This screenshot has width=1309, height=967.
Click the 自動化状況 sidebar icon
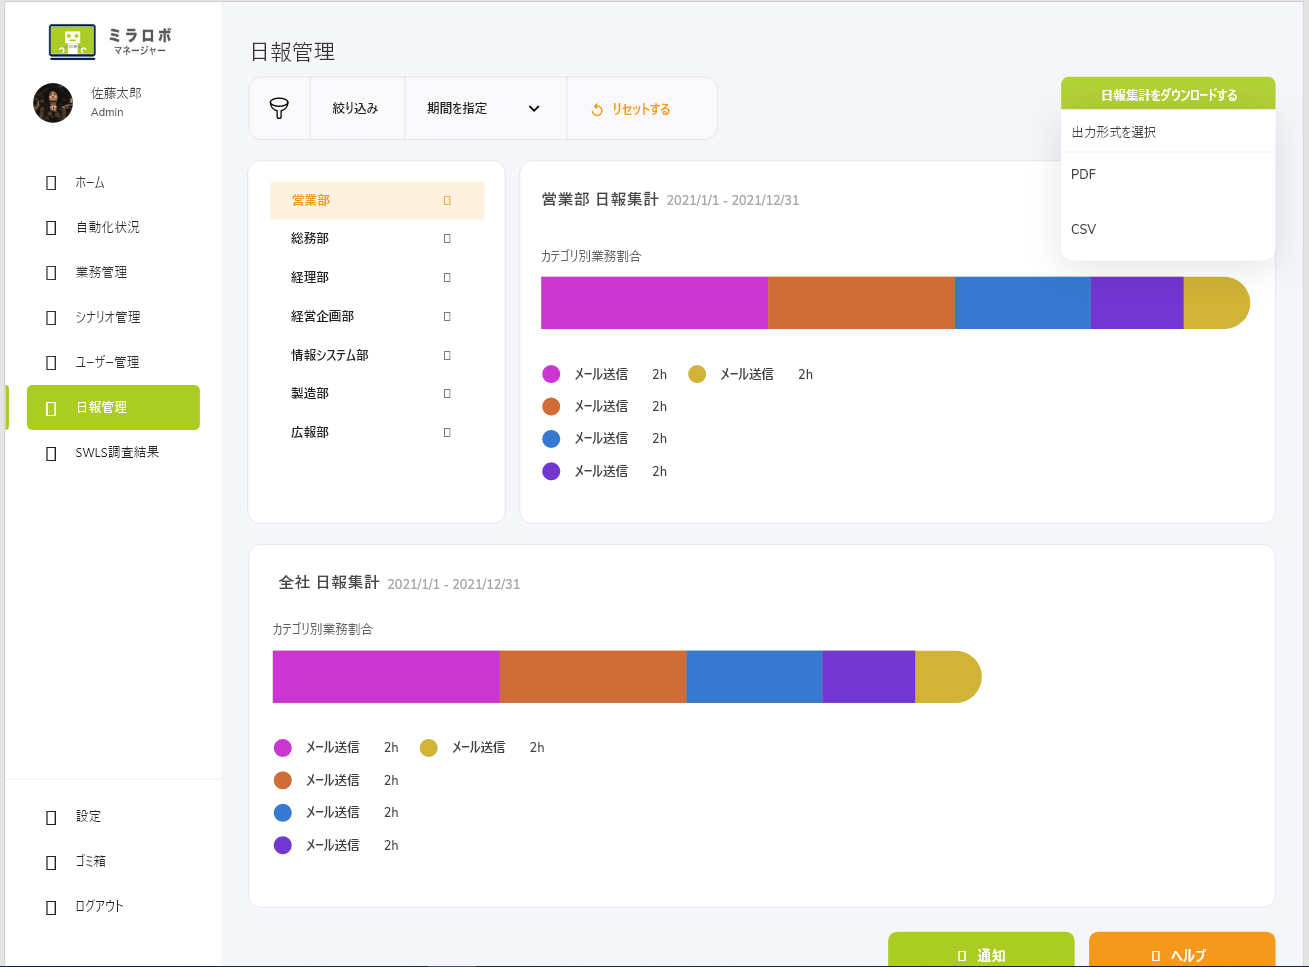click(51, 228)
